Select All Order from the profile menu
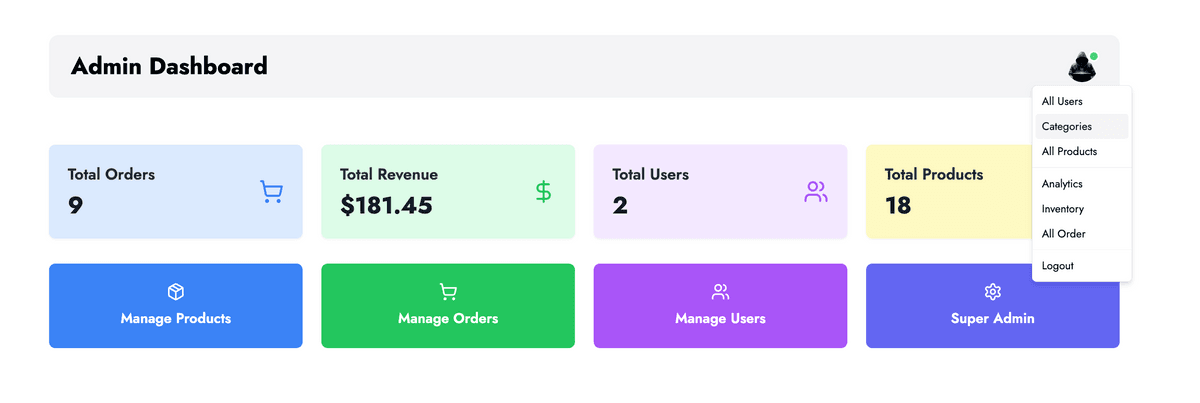Screen dimensions: 1200x403 pos(1063,234)
